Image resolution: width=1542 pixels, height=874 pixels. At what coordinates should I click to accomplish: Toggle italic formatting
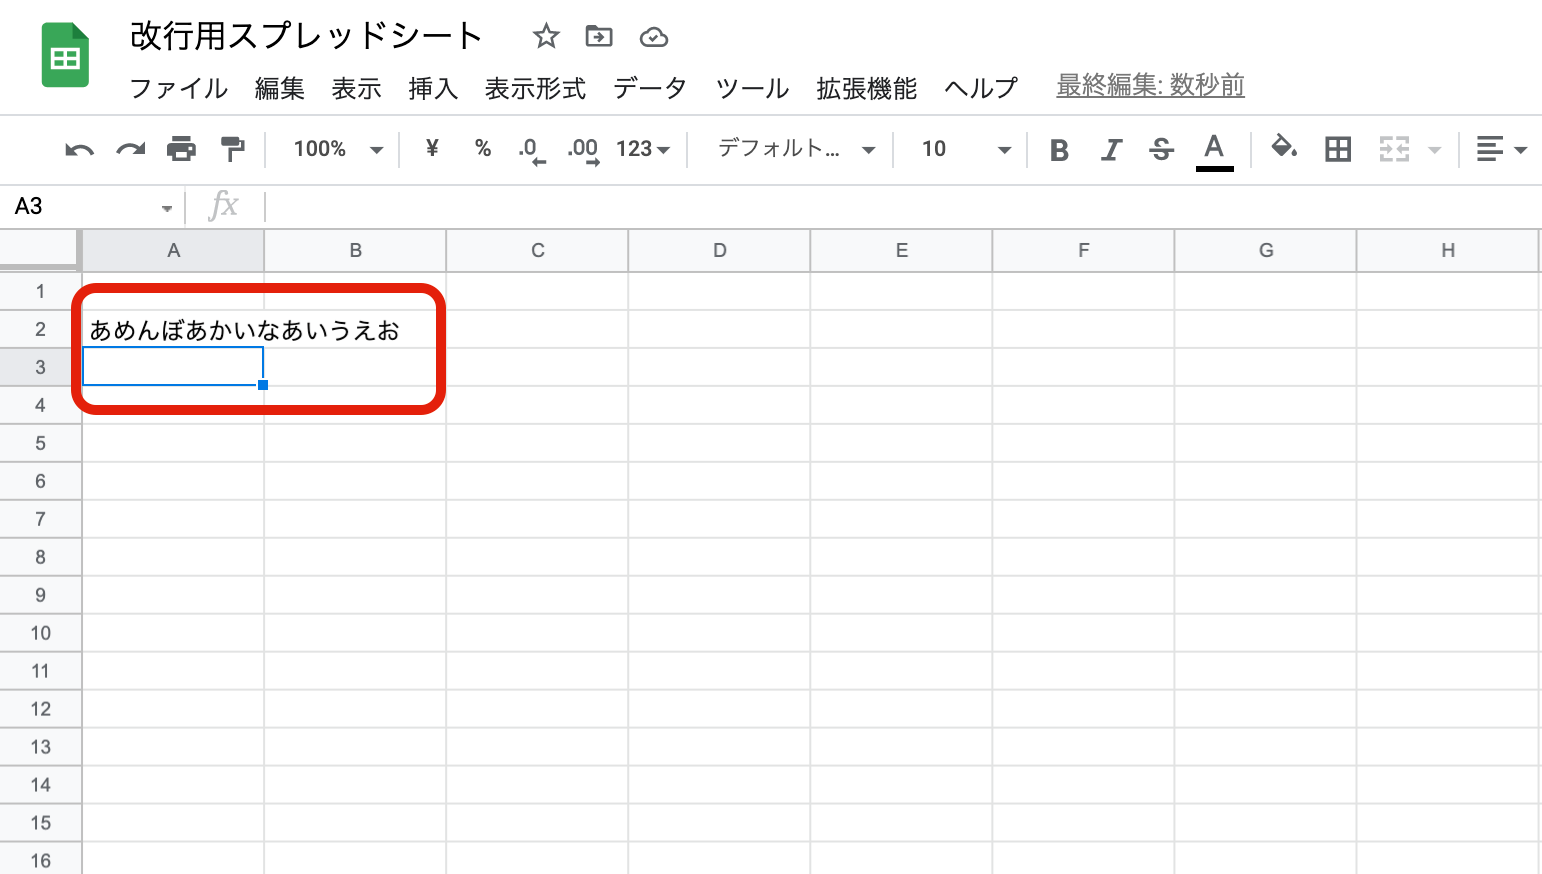click(1110, 150)
